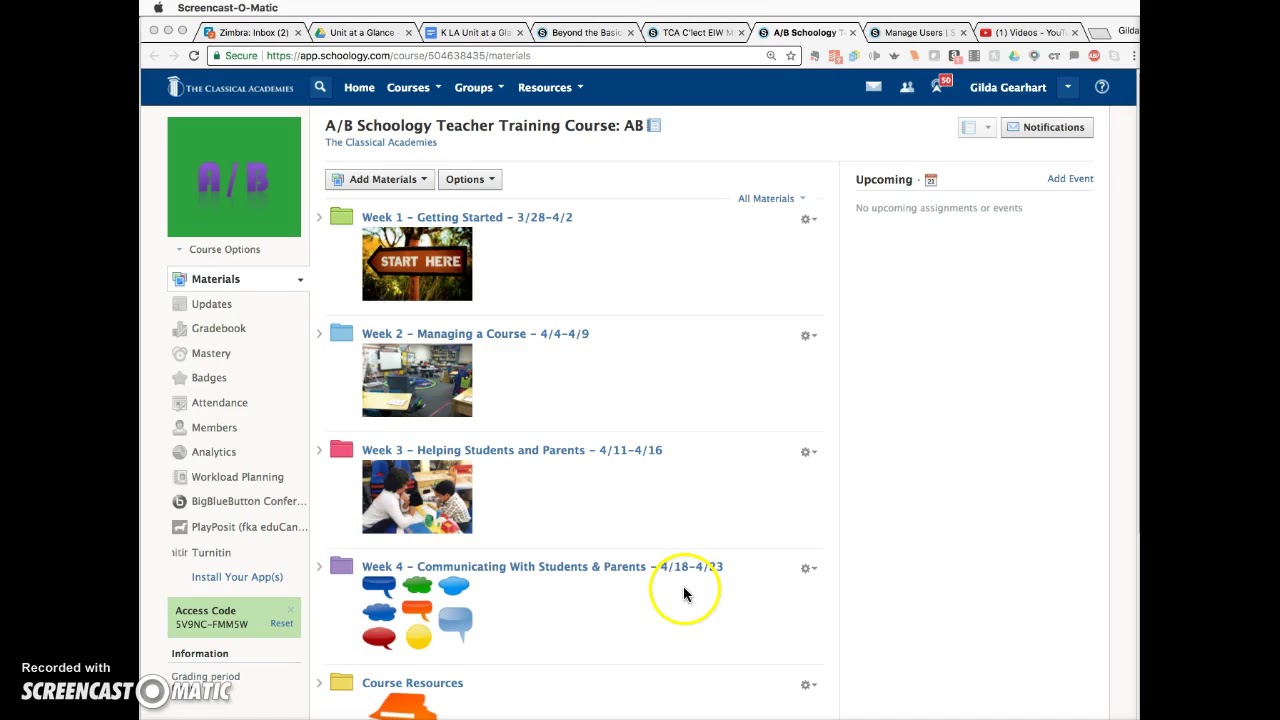The width and height of the screenshot is (1280, 720).
Task: Open the Start Here thumbnail image
Action: 417,264
